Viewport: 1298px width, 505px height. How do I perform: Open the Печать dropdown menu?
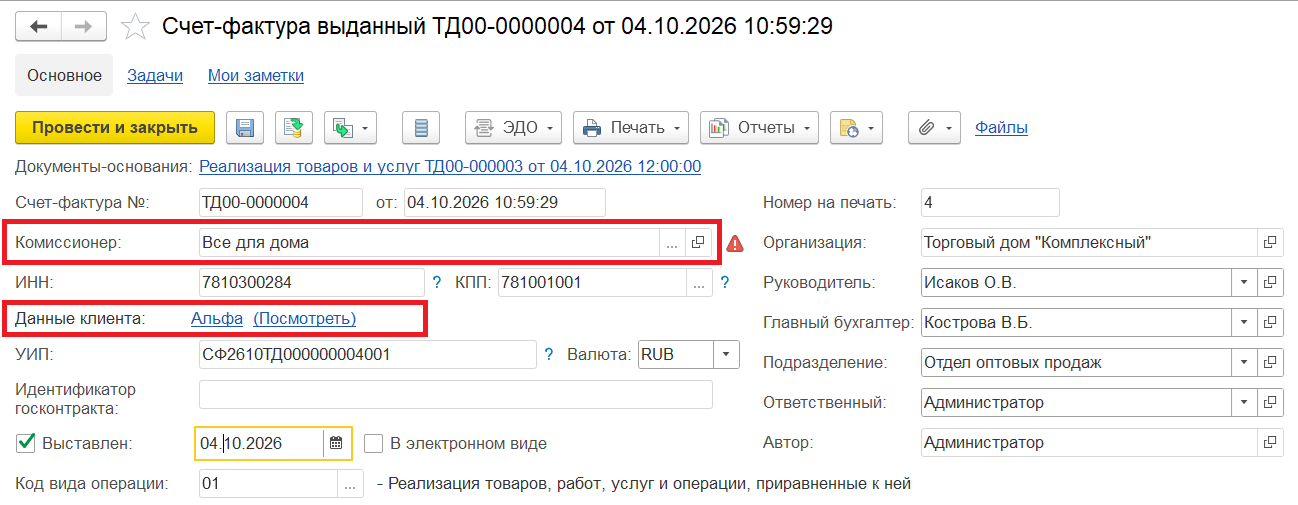pyautogui.click(x=630, y=127)
